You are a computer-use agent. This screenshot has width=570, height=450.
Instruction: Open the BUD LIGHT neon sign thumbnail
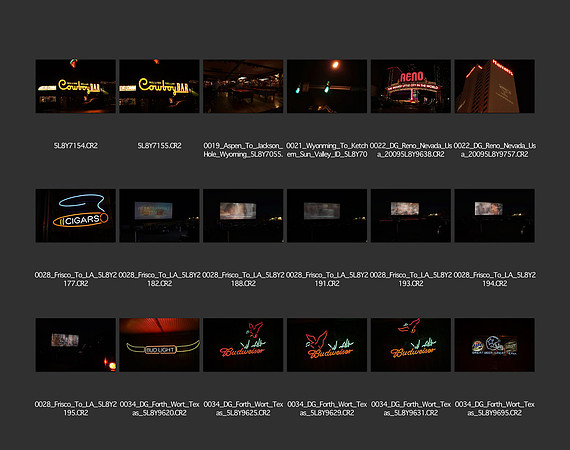pos(159,345)
